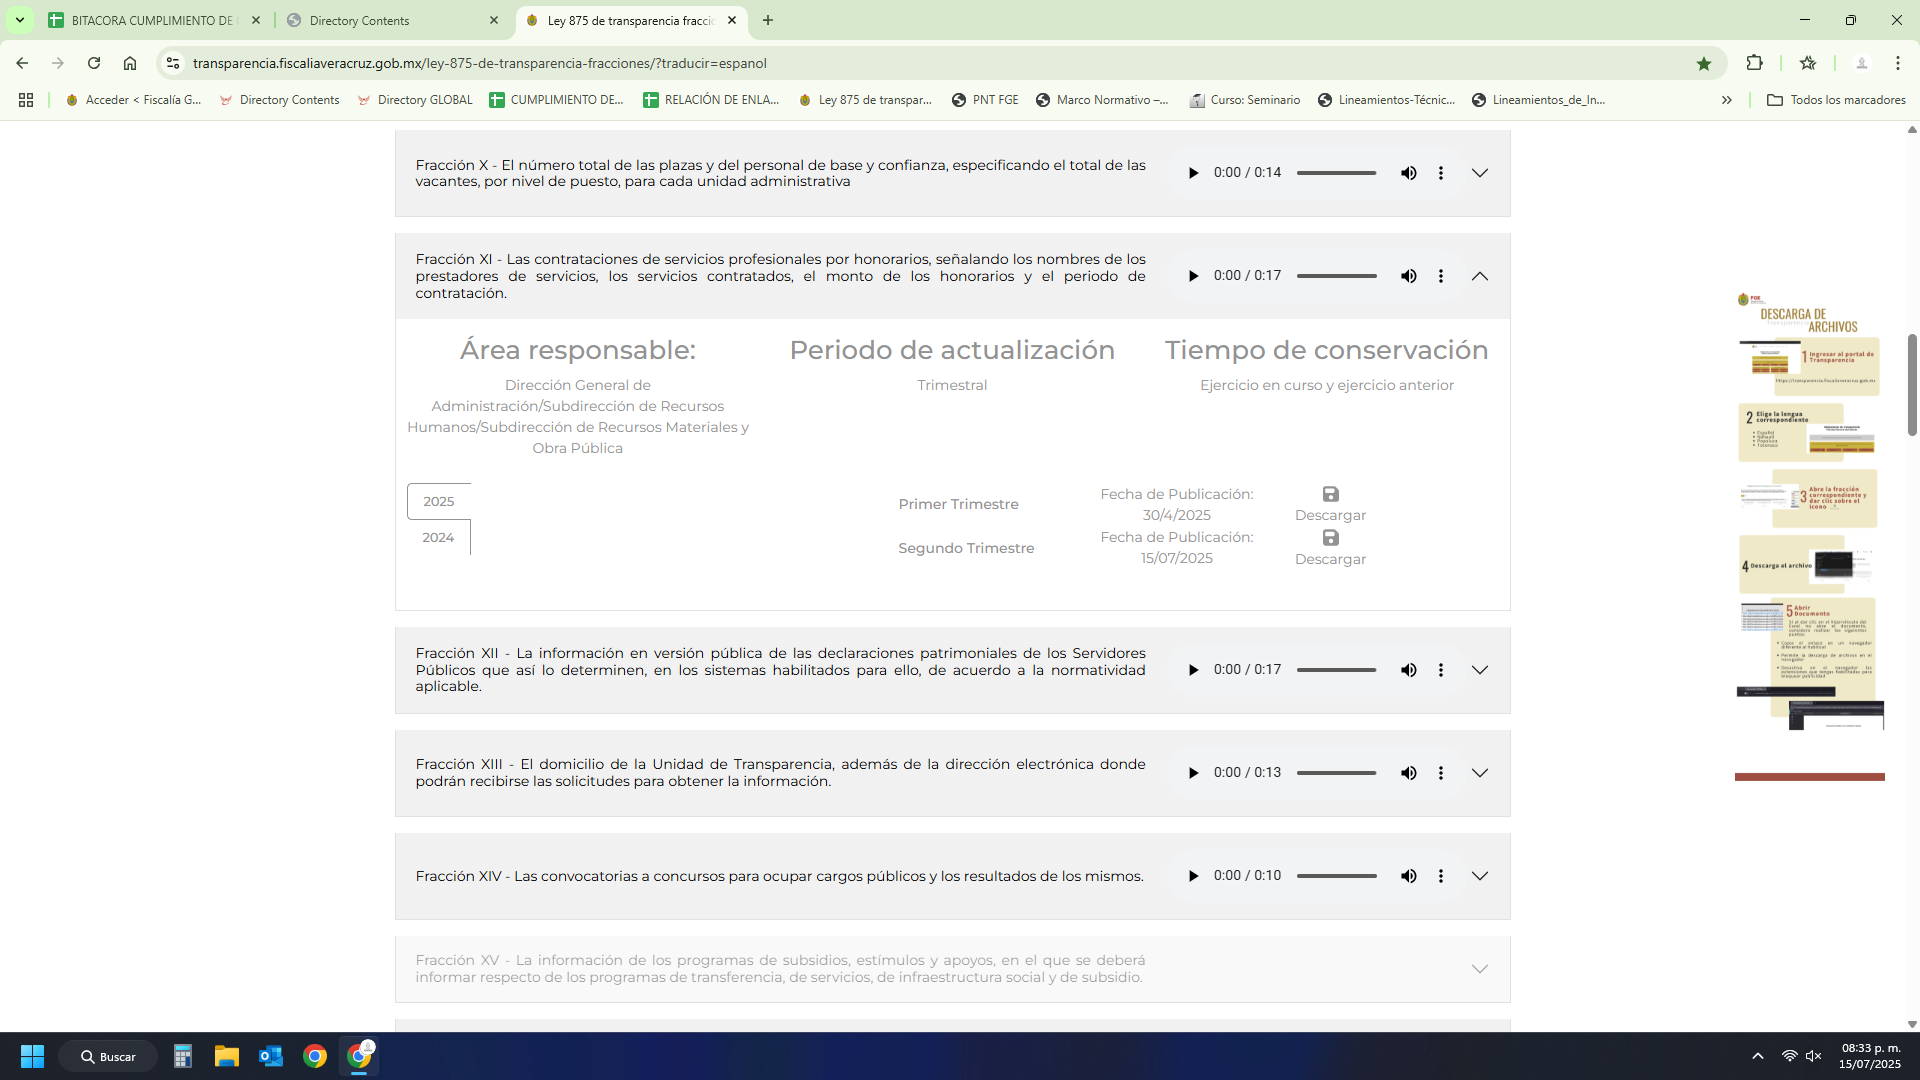This screenshot has height=1080, width=1920.
Task: Mute the Fracción XIII audio player
Action: pos(1408,773)
